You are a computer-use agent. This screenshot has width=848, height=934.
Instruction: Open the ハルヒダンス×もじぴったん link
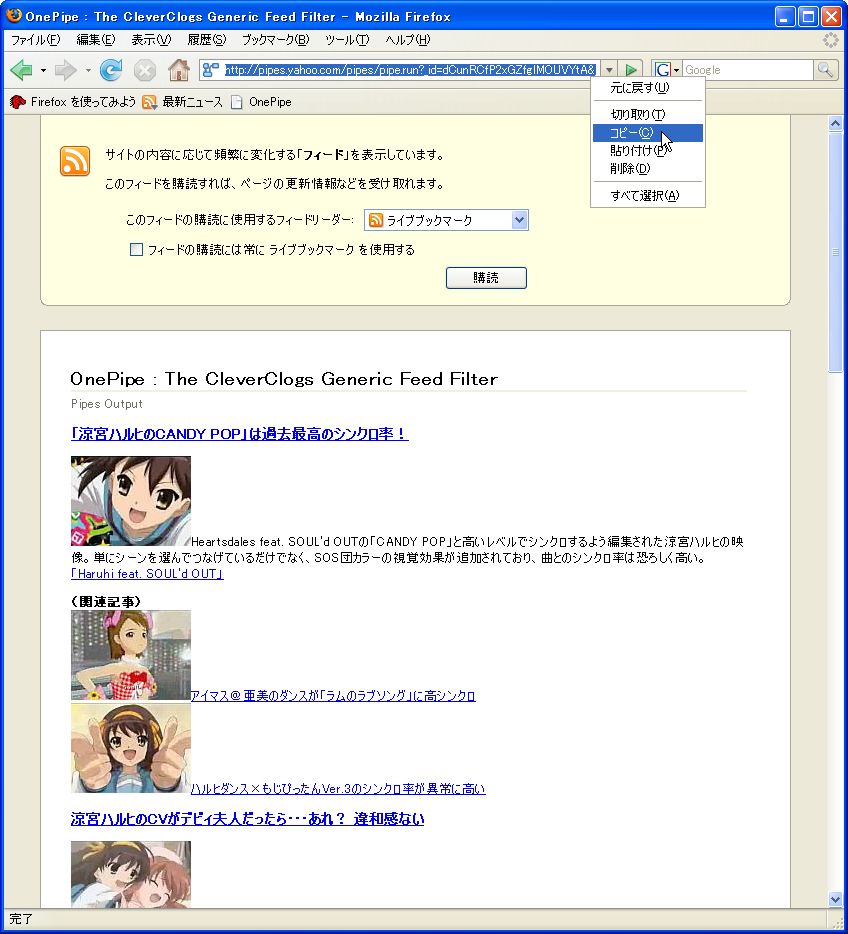338,789
